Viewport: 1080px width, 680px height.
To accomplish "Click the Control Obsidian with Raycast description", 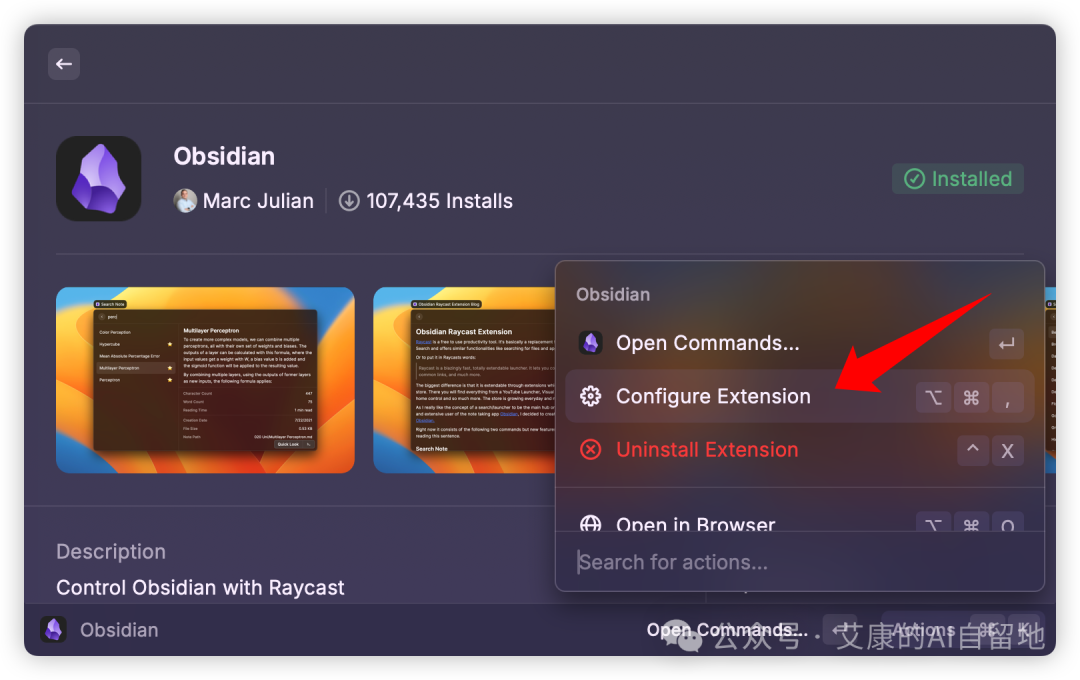I will tap(200, 588).
